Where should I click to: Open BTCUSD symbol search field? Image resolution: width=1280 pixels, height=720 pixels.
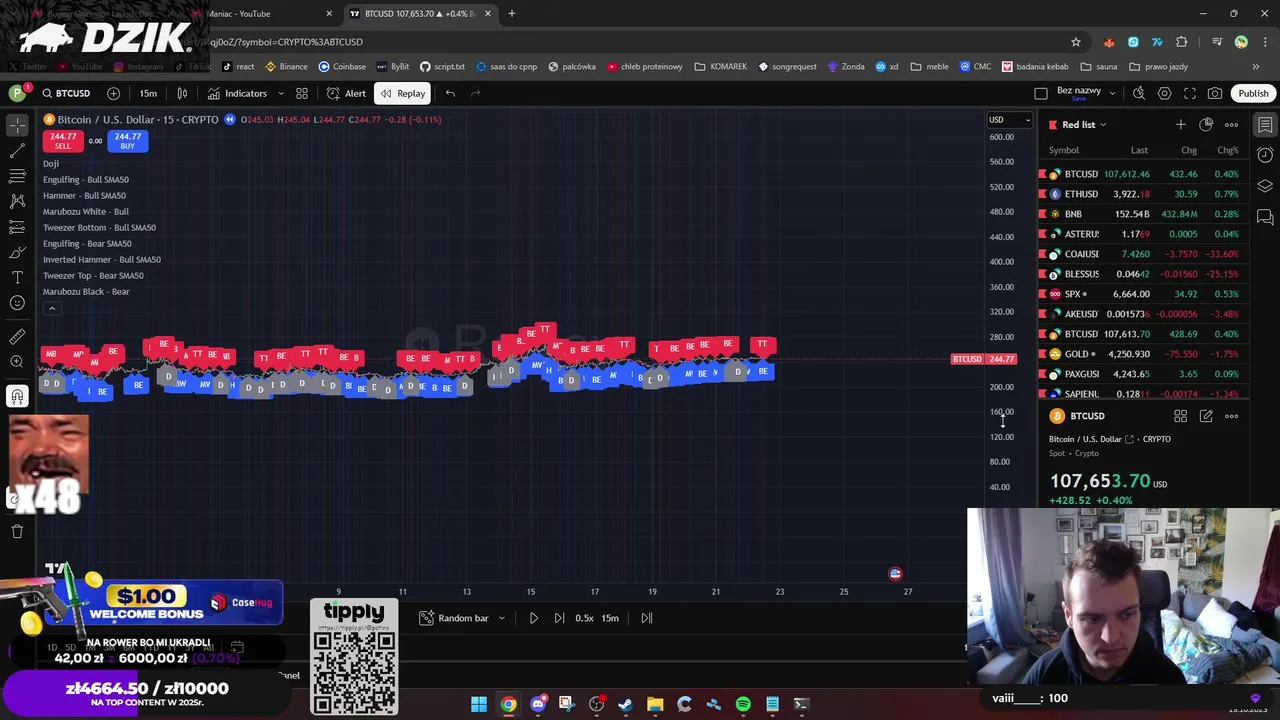pos(66,93)
